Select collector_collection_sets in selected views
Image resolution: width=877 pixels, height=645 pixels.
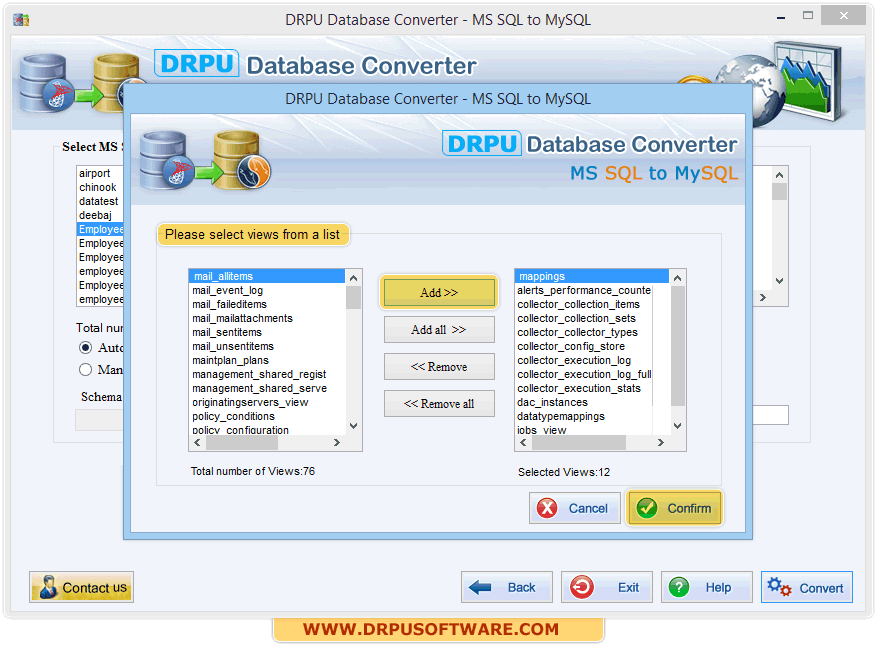click(584, 318)
